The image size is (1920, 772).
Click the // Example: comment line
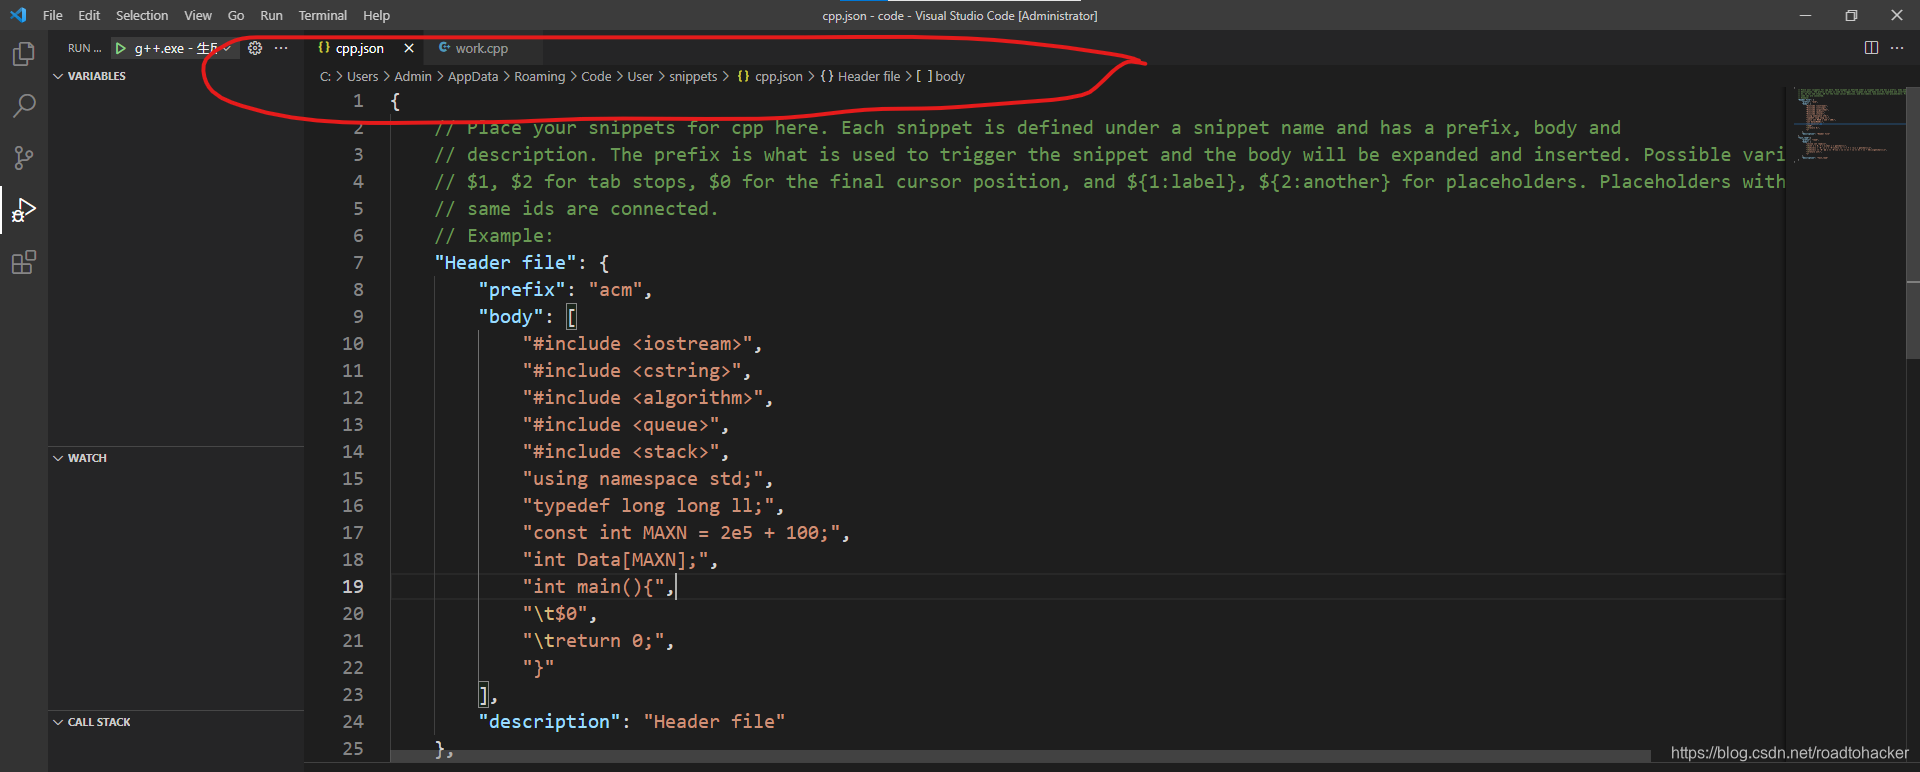click(x=493, y=236)
